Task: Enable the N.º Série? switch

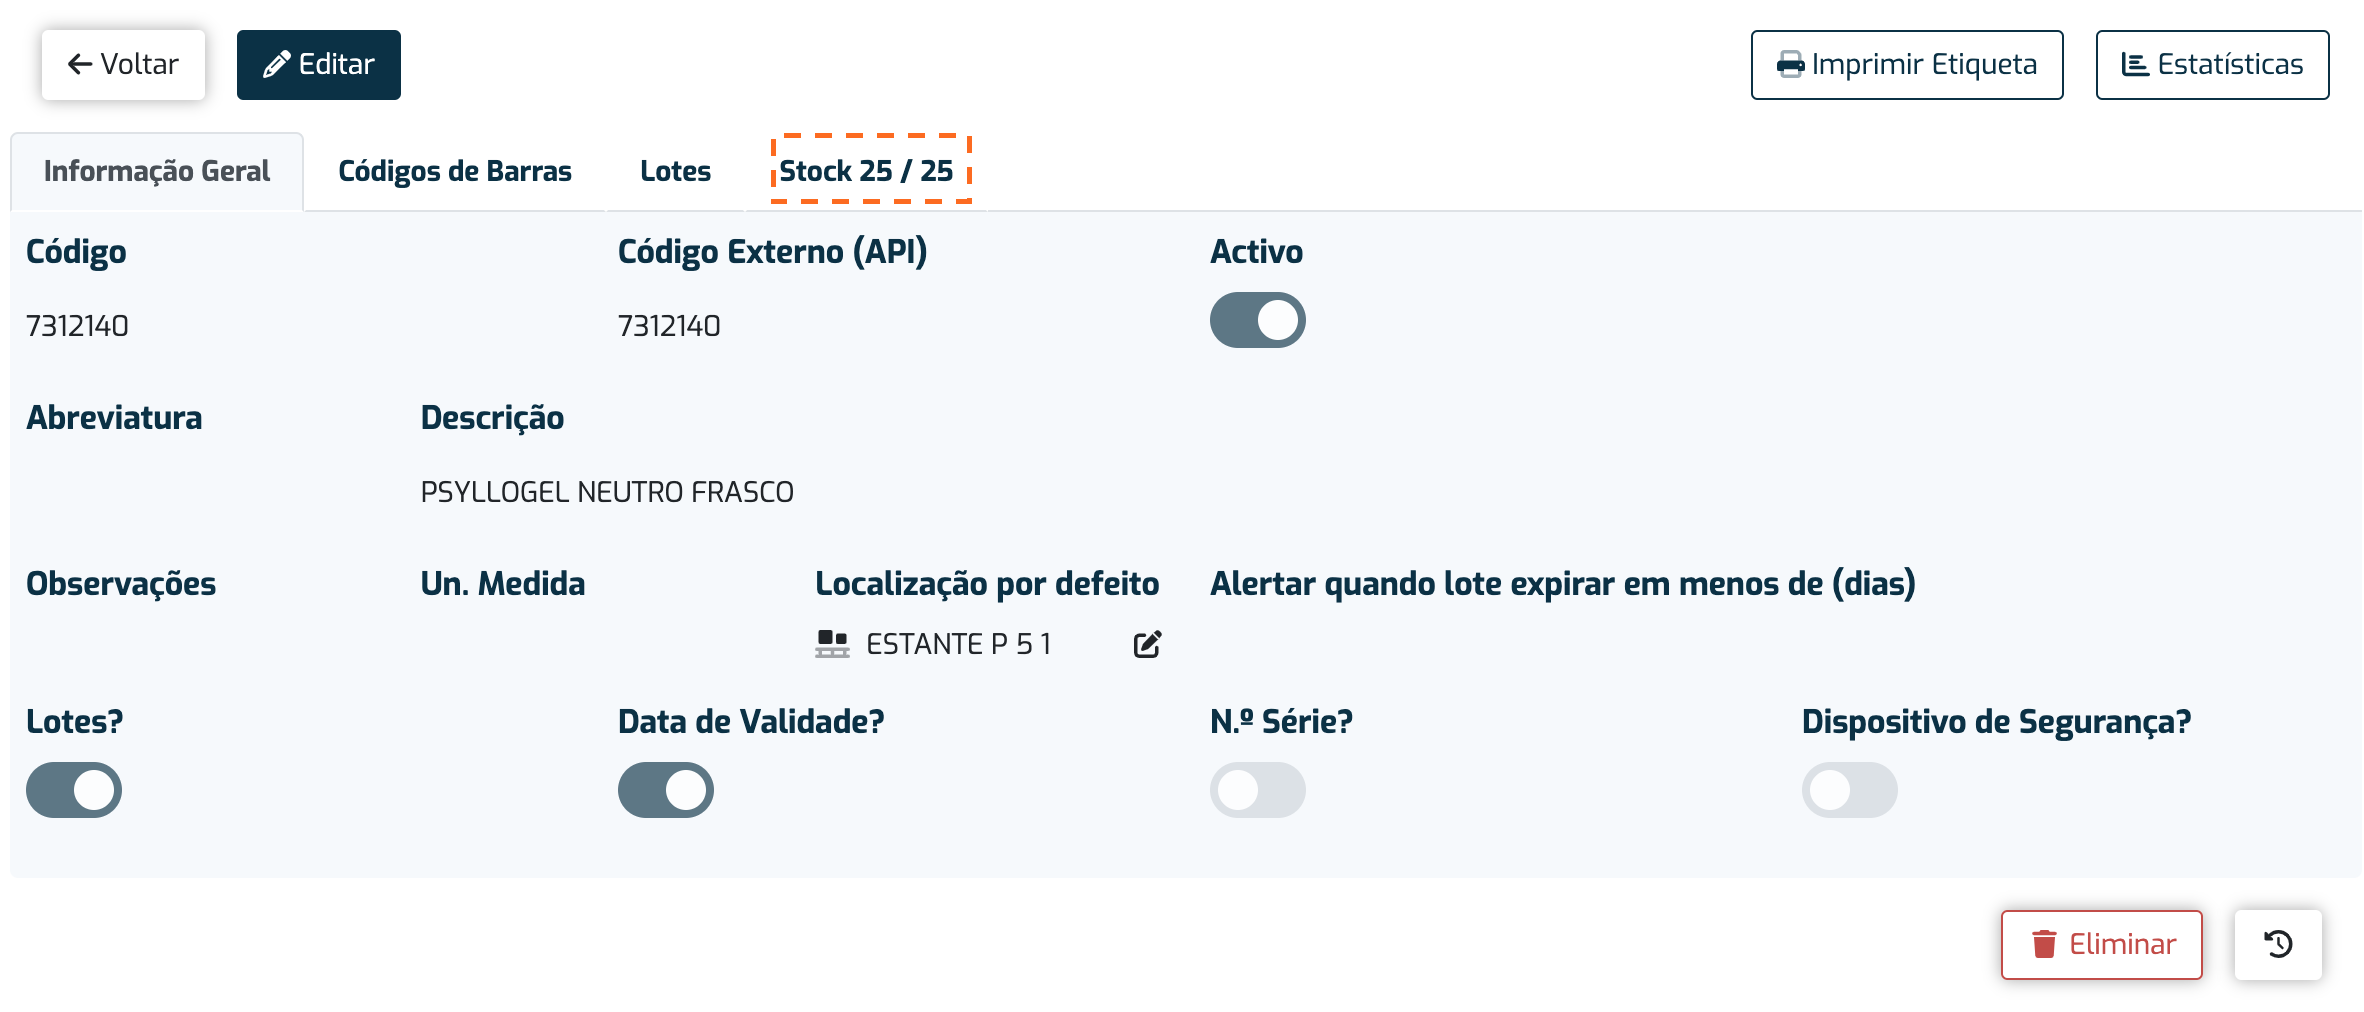Action: (x=1257, y=790)
